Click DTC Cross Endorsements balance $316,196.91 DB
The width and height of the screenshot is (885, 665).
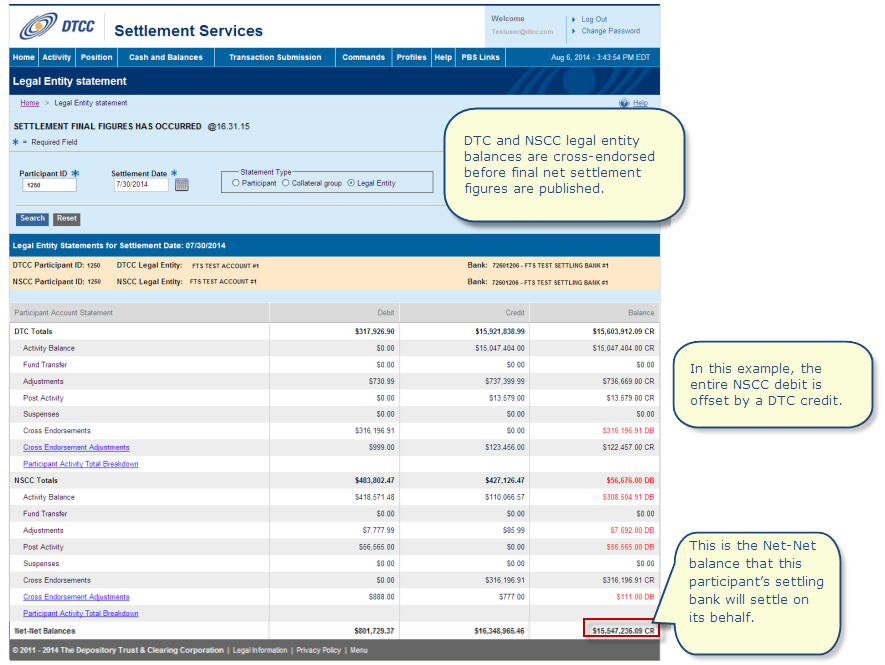(628, 431)
